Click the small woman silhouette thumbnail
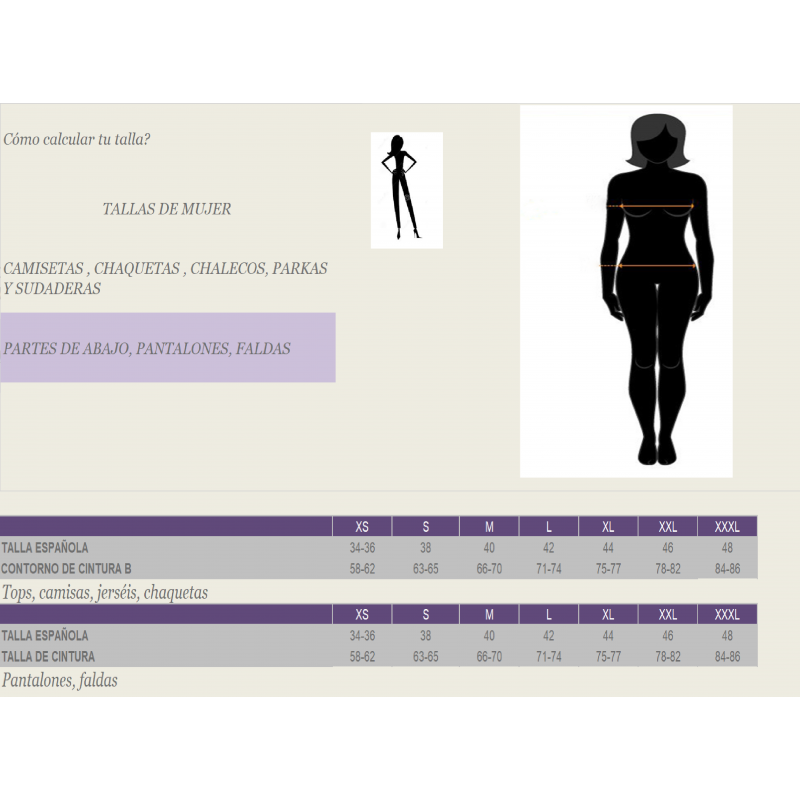The image size is (800, 800). point(406,190)
